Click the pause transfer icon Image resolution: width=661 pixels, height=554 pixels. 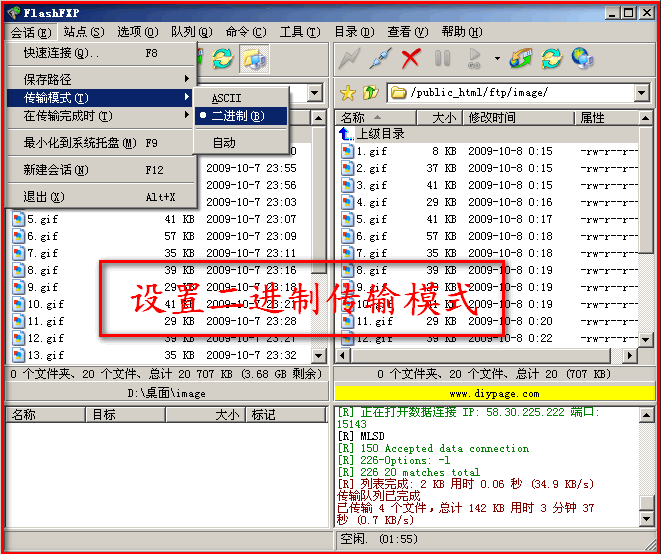tap(442, 58)
